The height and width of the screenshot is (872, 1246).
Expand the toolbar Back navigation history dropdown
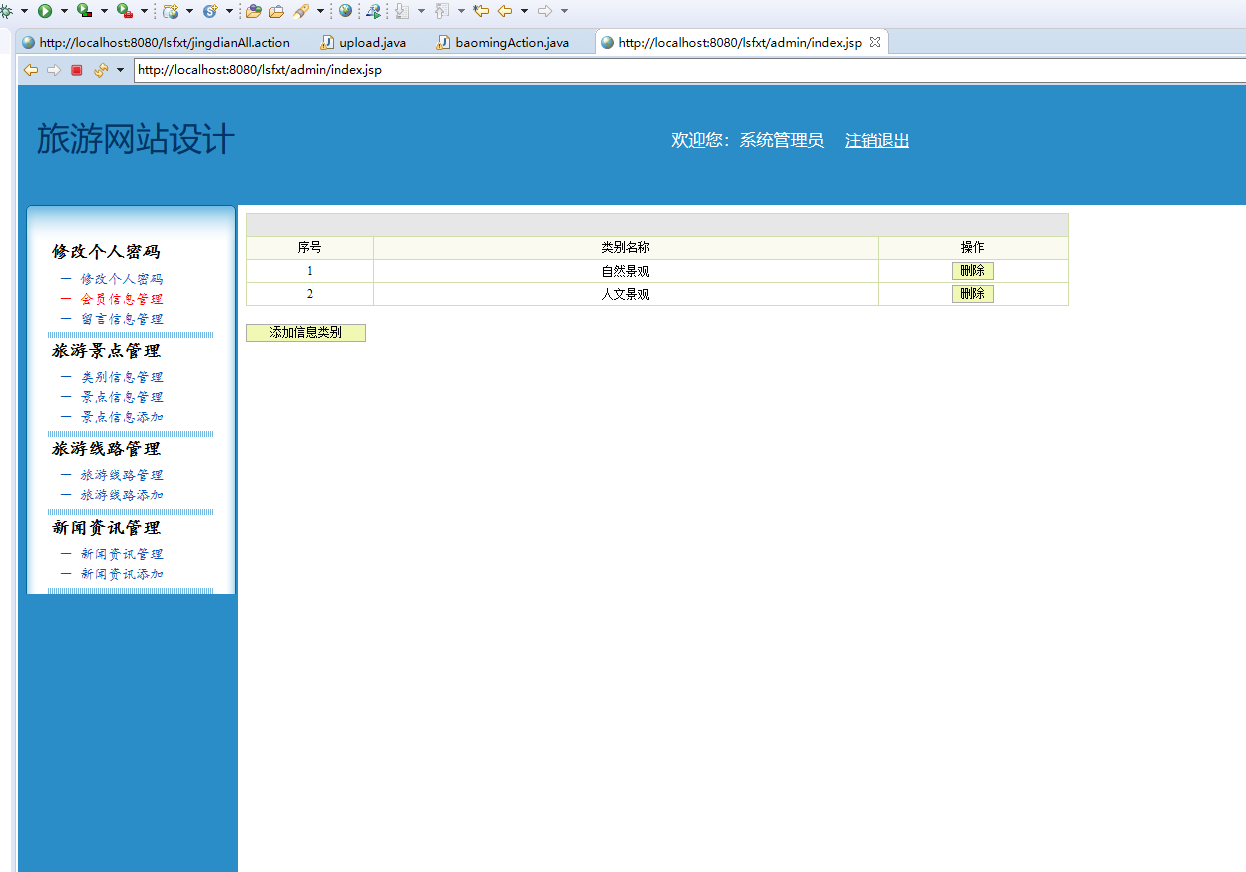point(524,11)
